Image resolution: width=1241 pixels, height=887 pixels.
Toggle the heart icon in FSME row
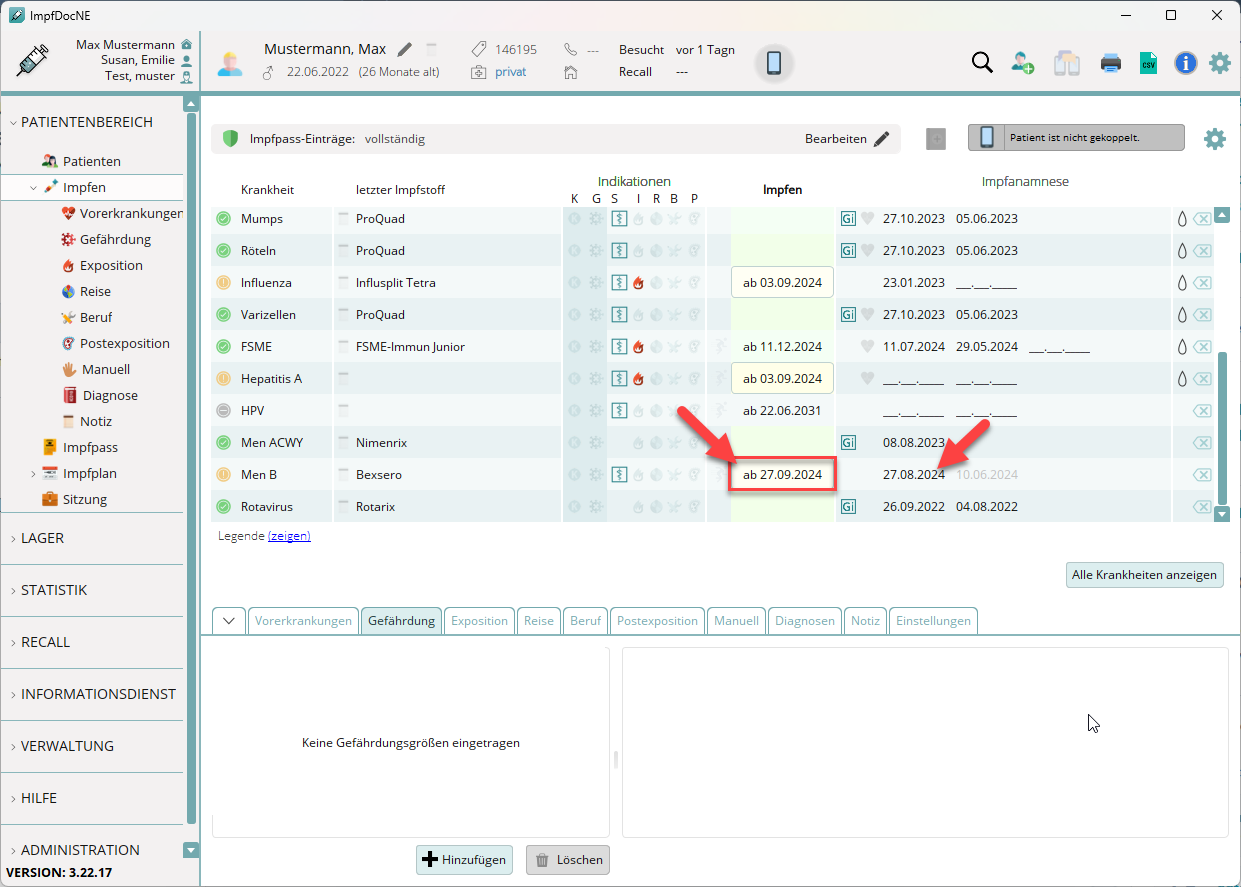click(x=867, y=347)
